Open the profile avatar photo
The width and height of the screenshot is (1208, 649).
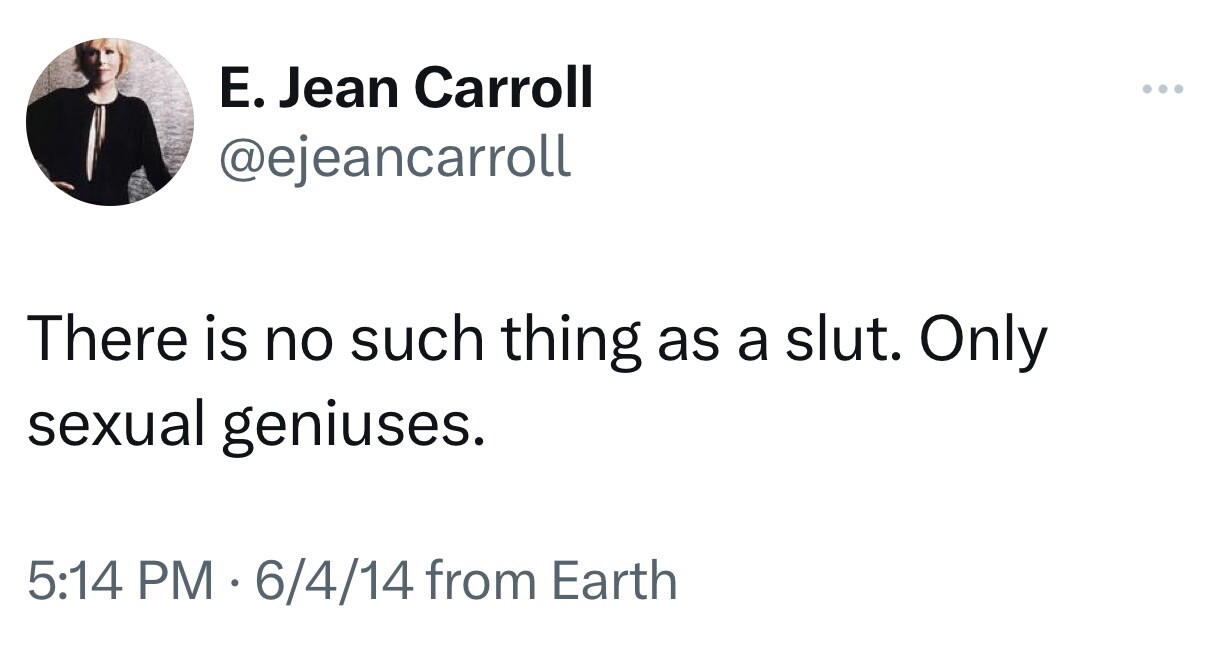point(110,122)
